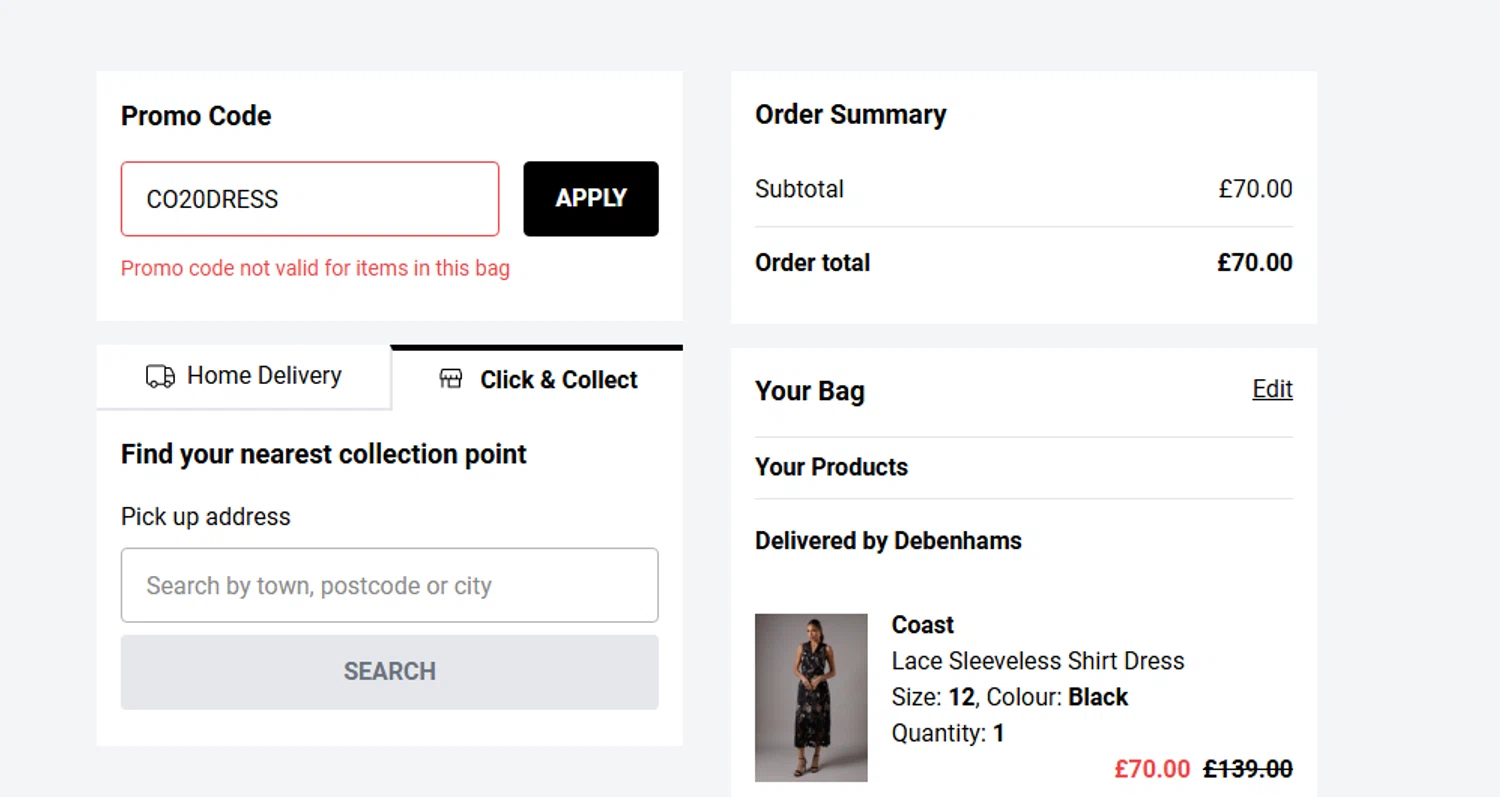Click the Pick up address label
This screenshot has width=1500, height=797.
(205, 517)
